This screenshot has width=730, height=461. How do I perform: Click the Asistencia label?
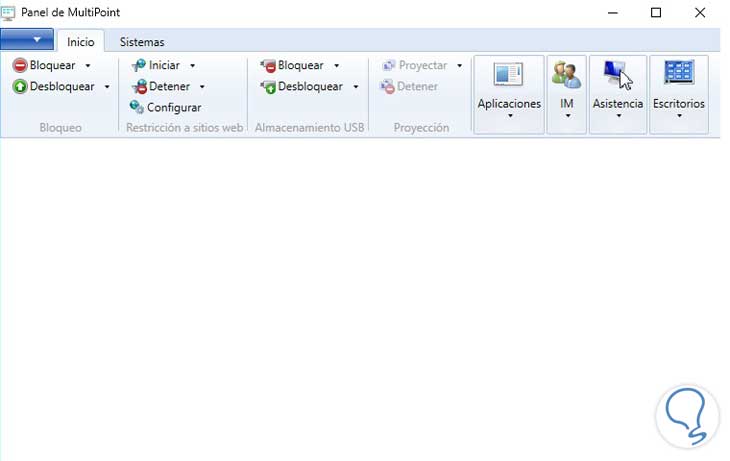pos(618,104)
